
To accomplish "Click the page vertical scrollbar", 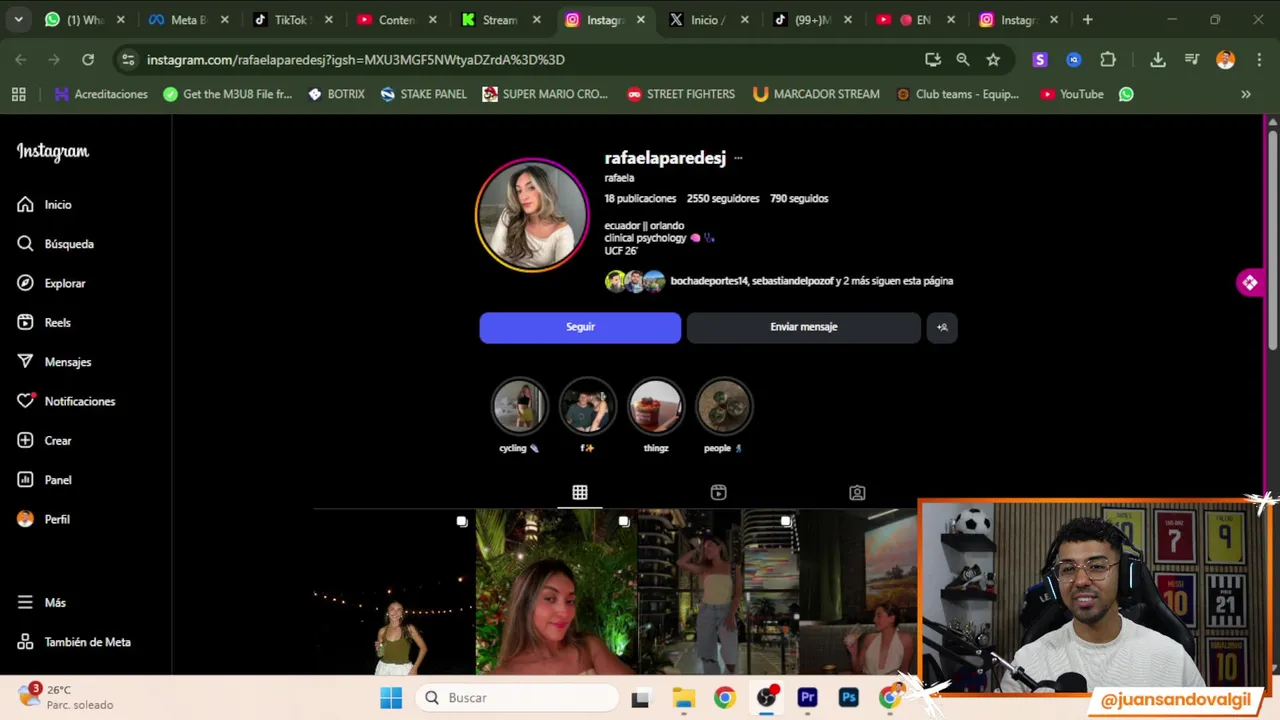I will point(1272,240).
